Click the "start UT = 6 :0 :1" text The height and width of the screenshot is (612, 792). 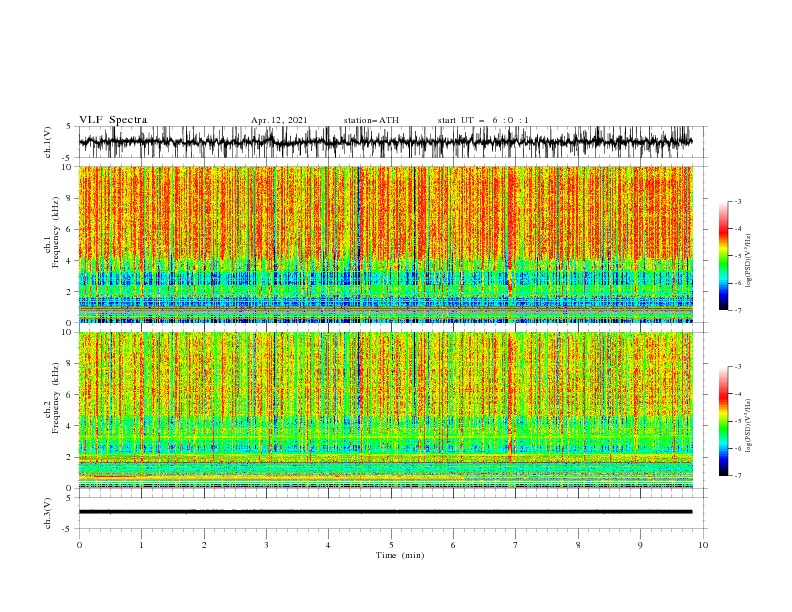[483, 120]
